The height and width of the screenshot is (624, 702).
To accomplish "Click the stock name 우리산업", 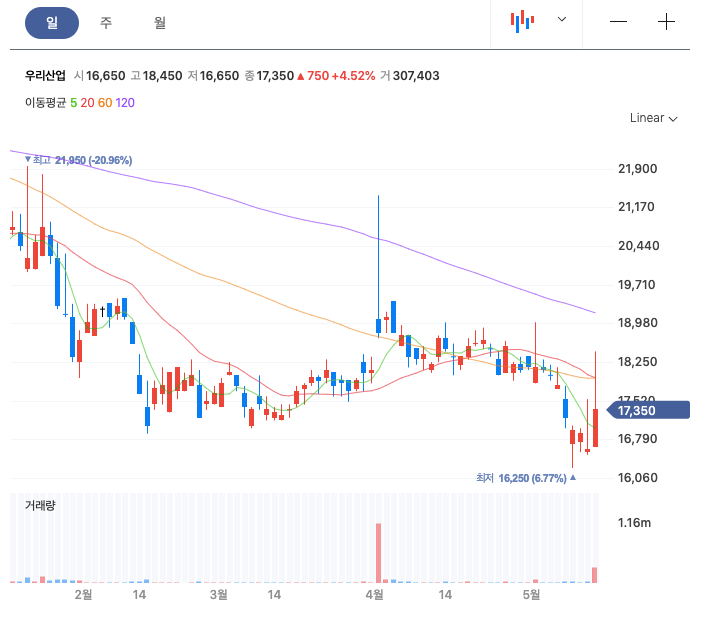I will 45,76.
